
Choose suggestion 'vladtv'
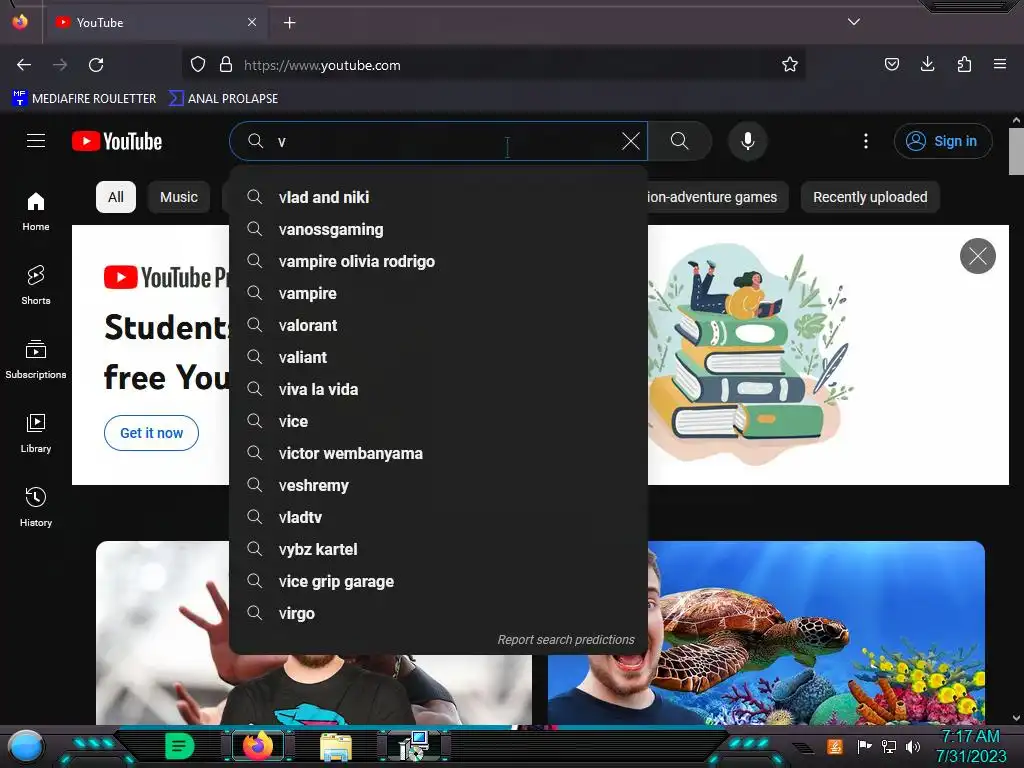[438, 517]
